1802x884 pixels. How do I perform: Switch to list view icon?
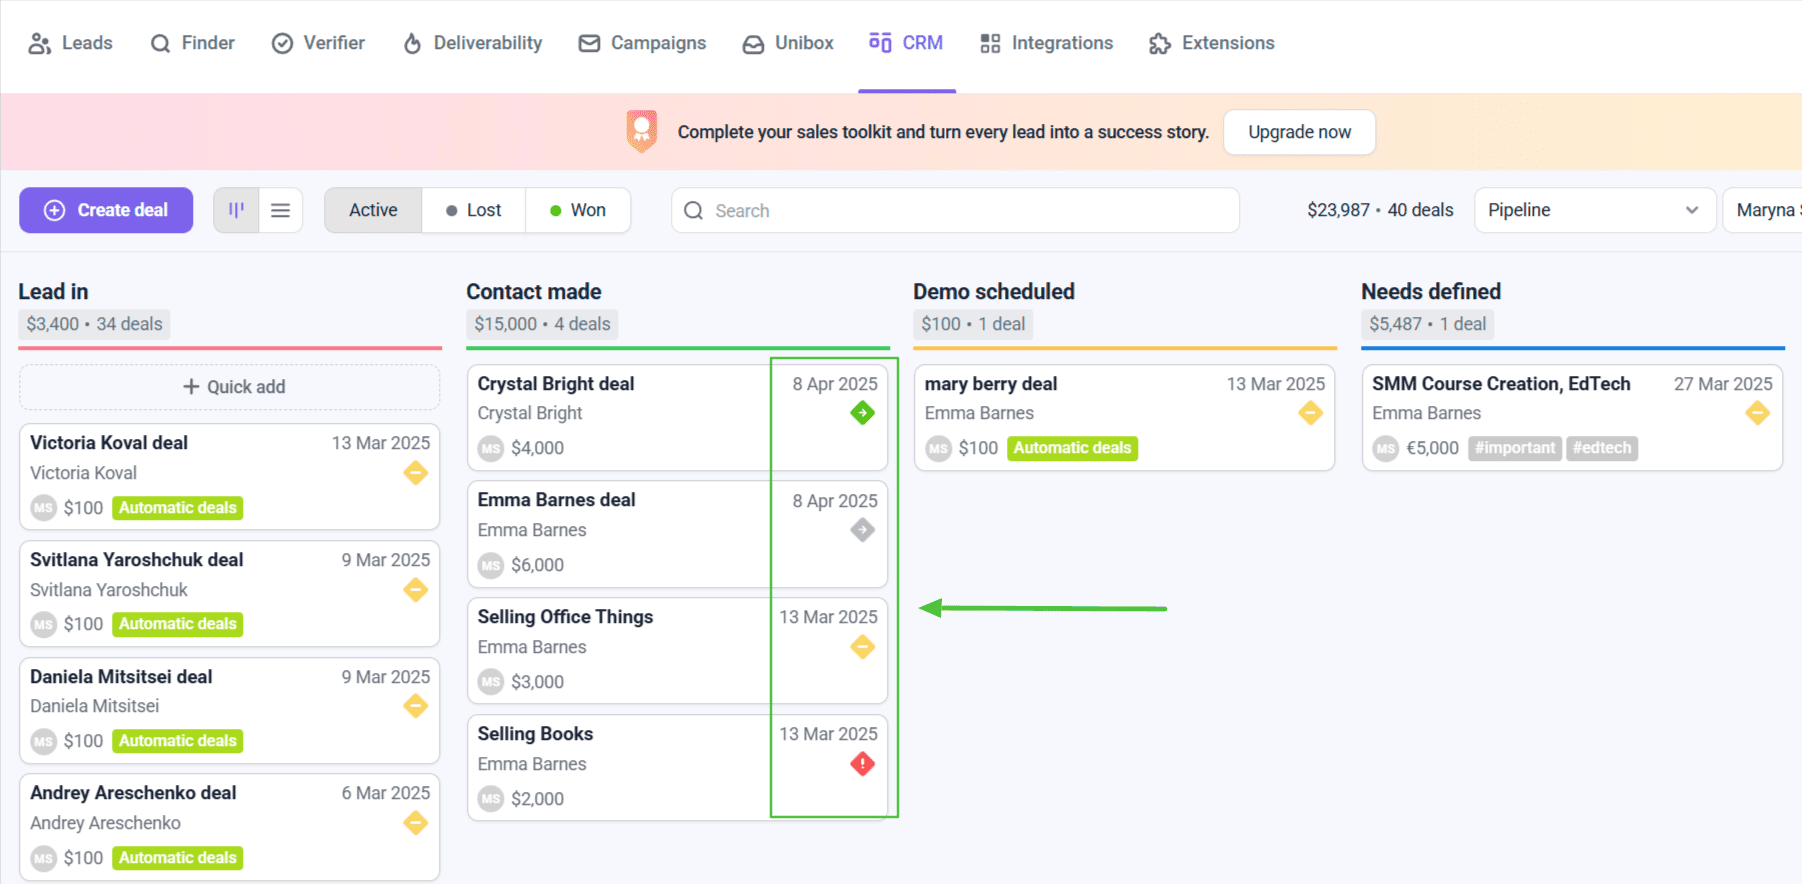pos(281,210)
